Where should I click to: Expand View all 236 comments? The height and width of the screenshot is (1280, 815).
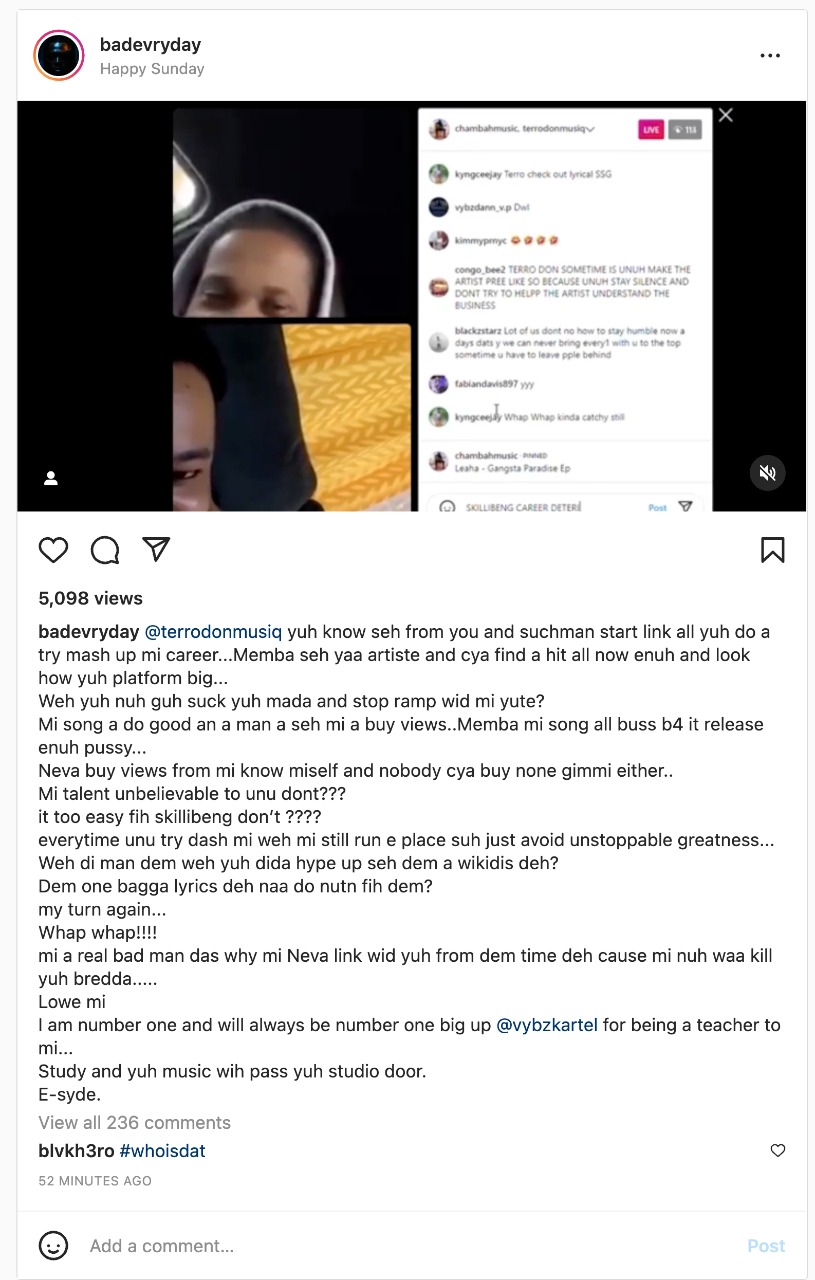135,1123
